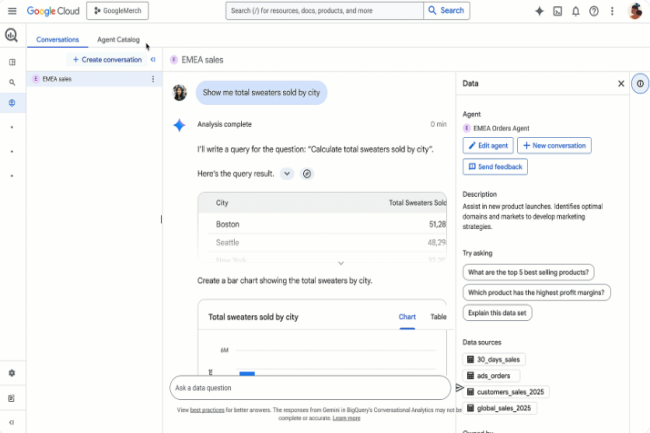Viewport: 650px width, 433px height.
Task: Click the Ask a data question field
Action: tap(310, 388)
